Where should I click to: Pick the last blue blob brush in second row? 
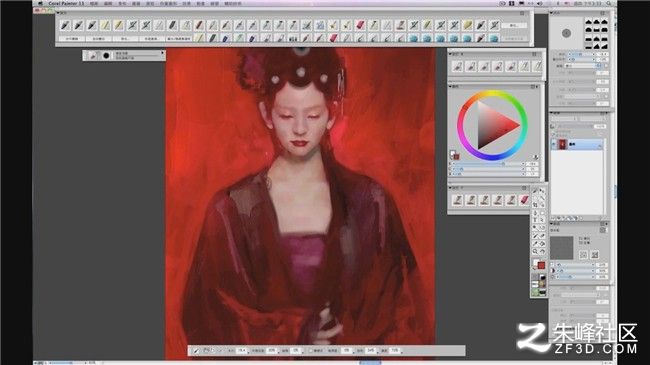(494, 39)
